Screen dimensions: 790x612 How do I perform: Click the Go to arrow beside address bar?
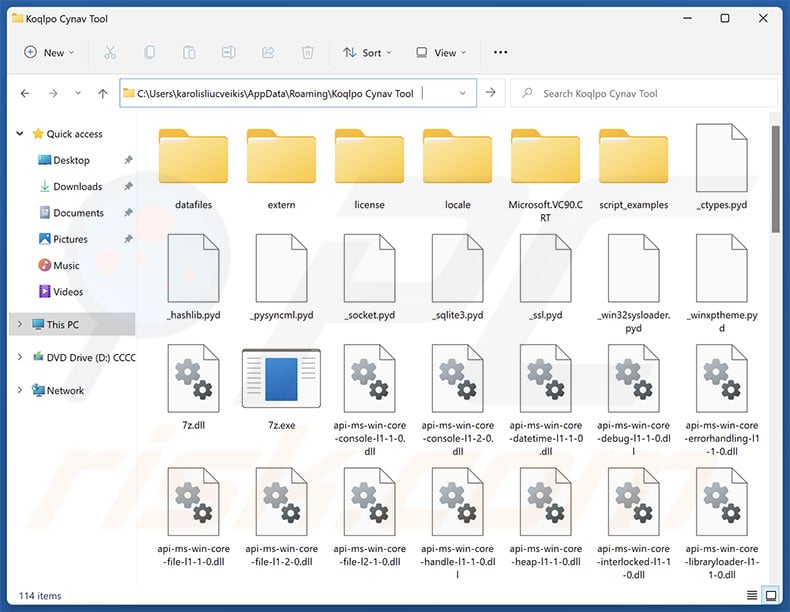491,93
